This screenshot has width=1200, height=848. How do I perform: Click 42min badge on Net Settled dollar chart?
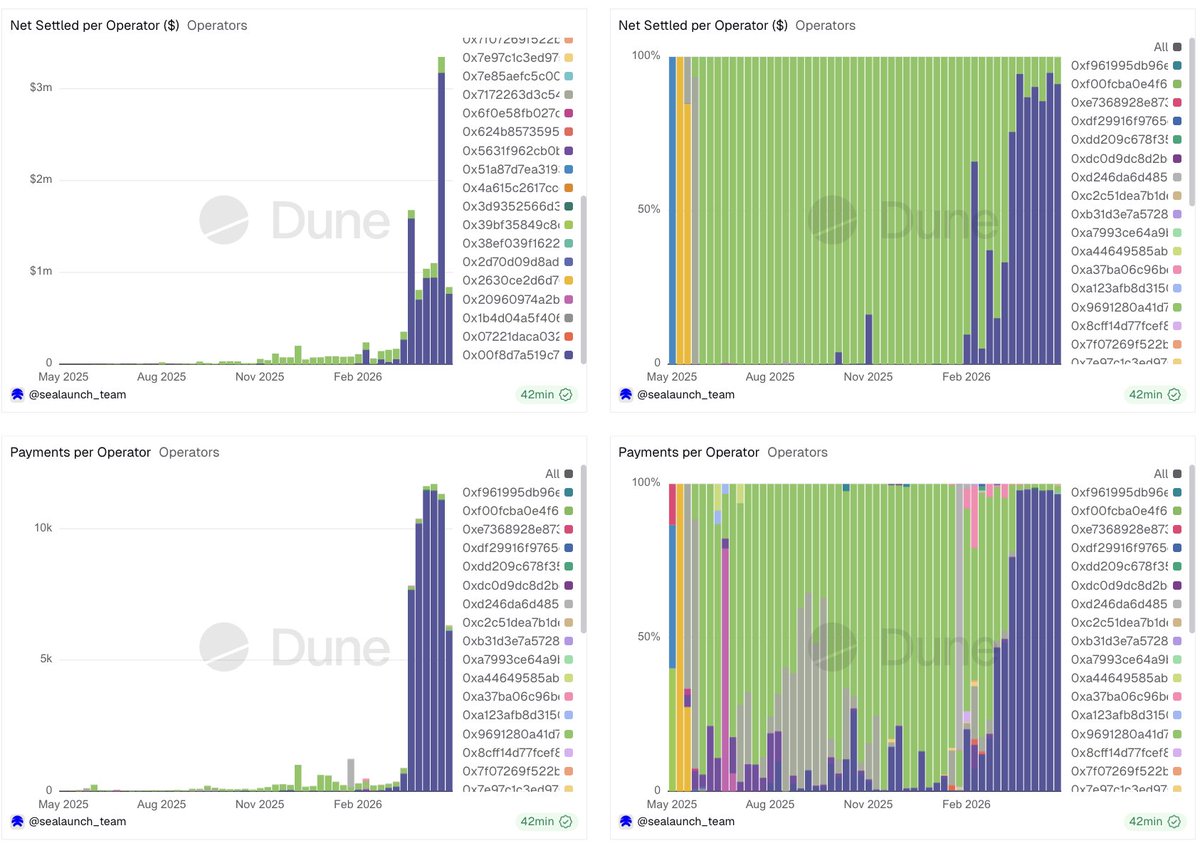546,394
